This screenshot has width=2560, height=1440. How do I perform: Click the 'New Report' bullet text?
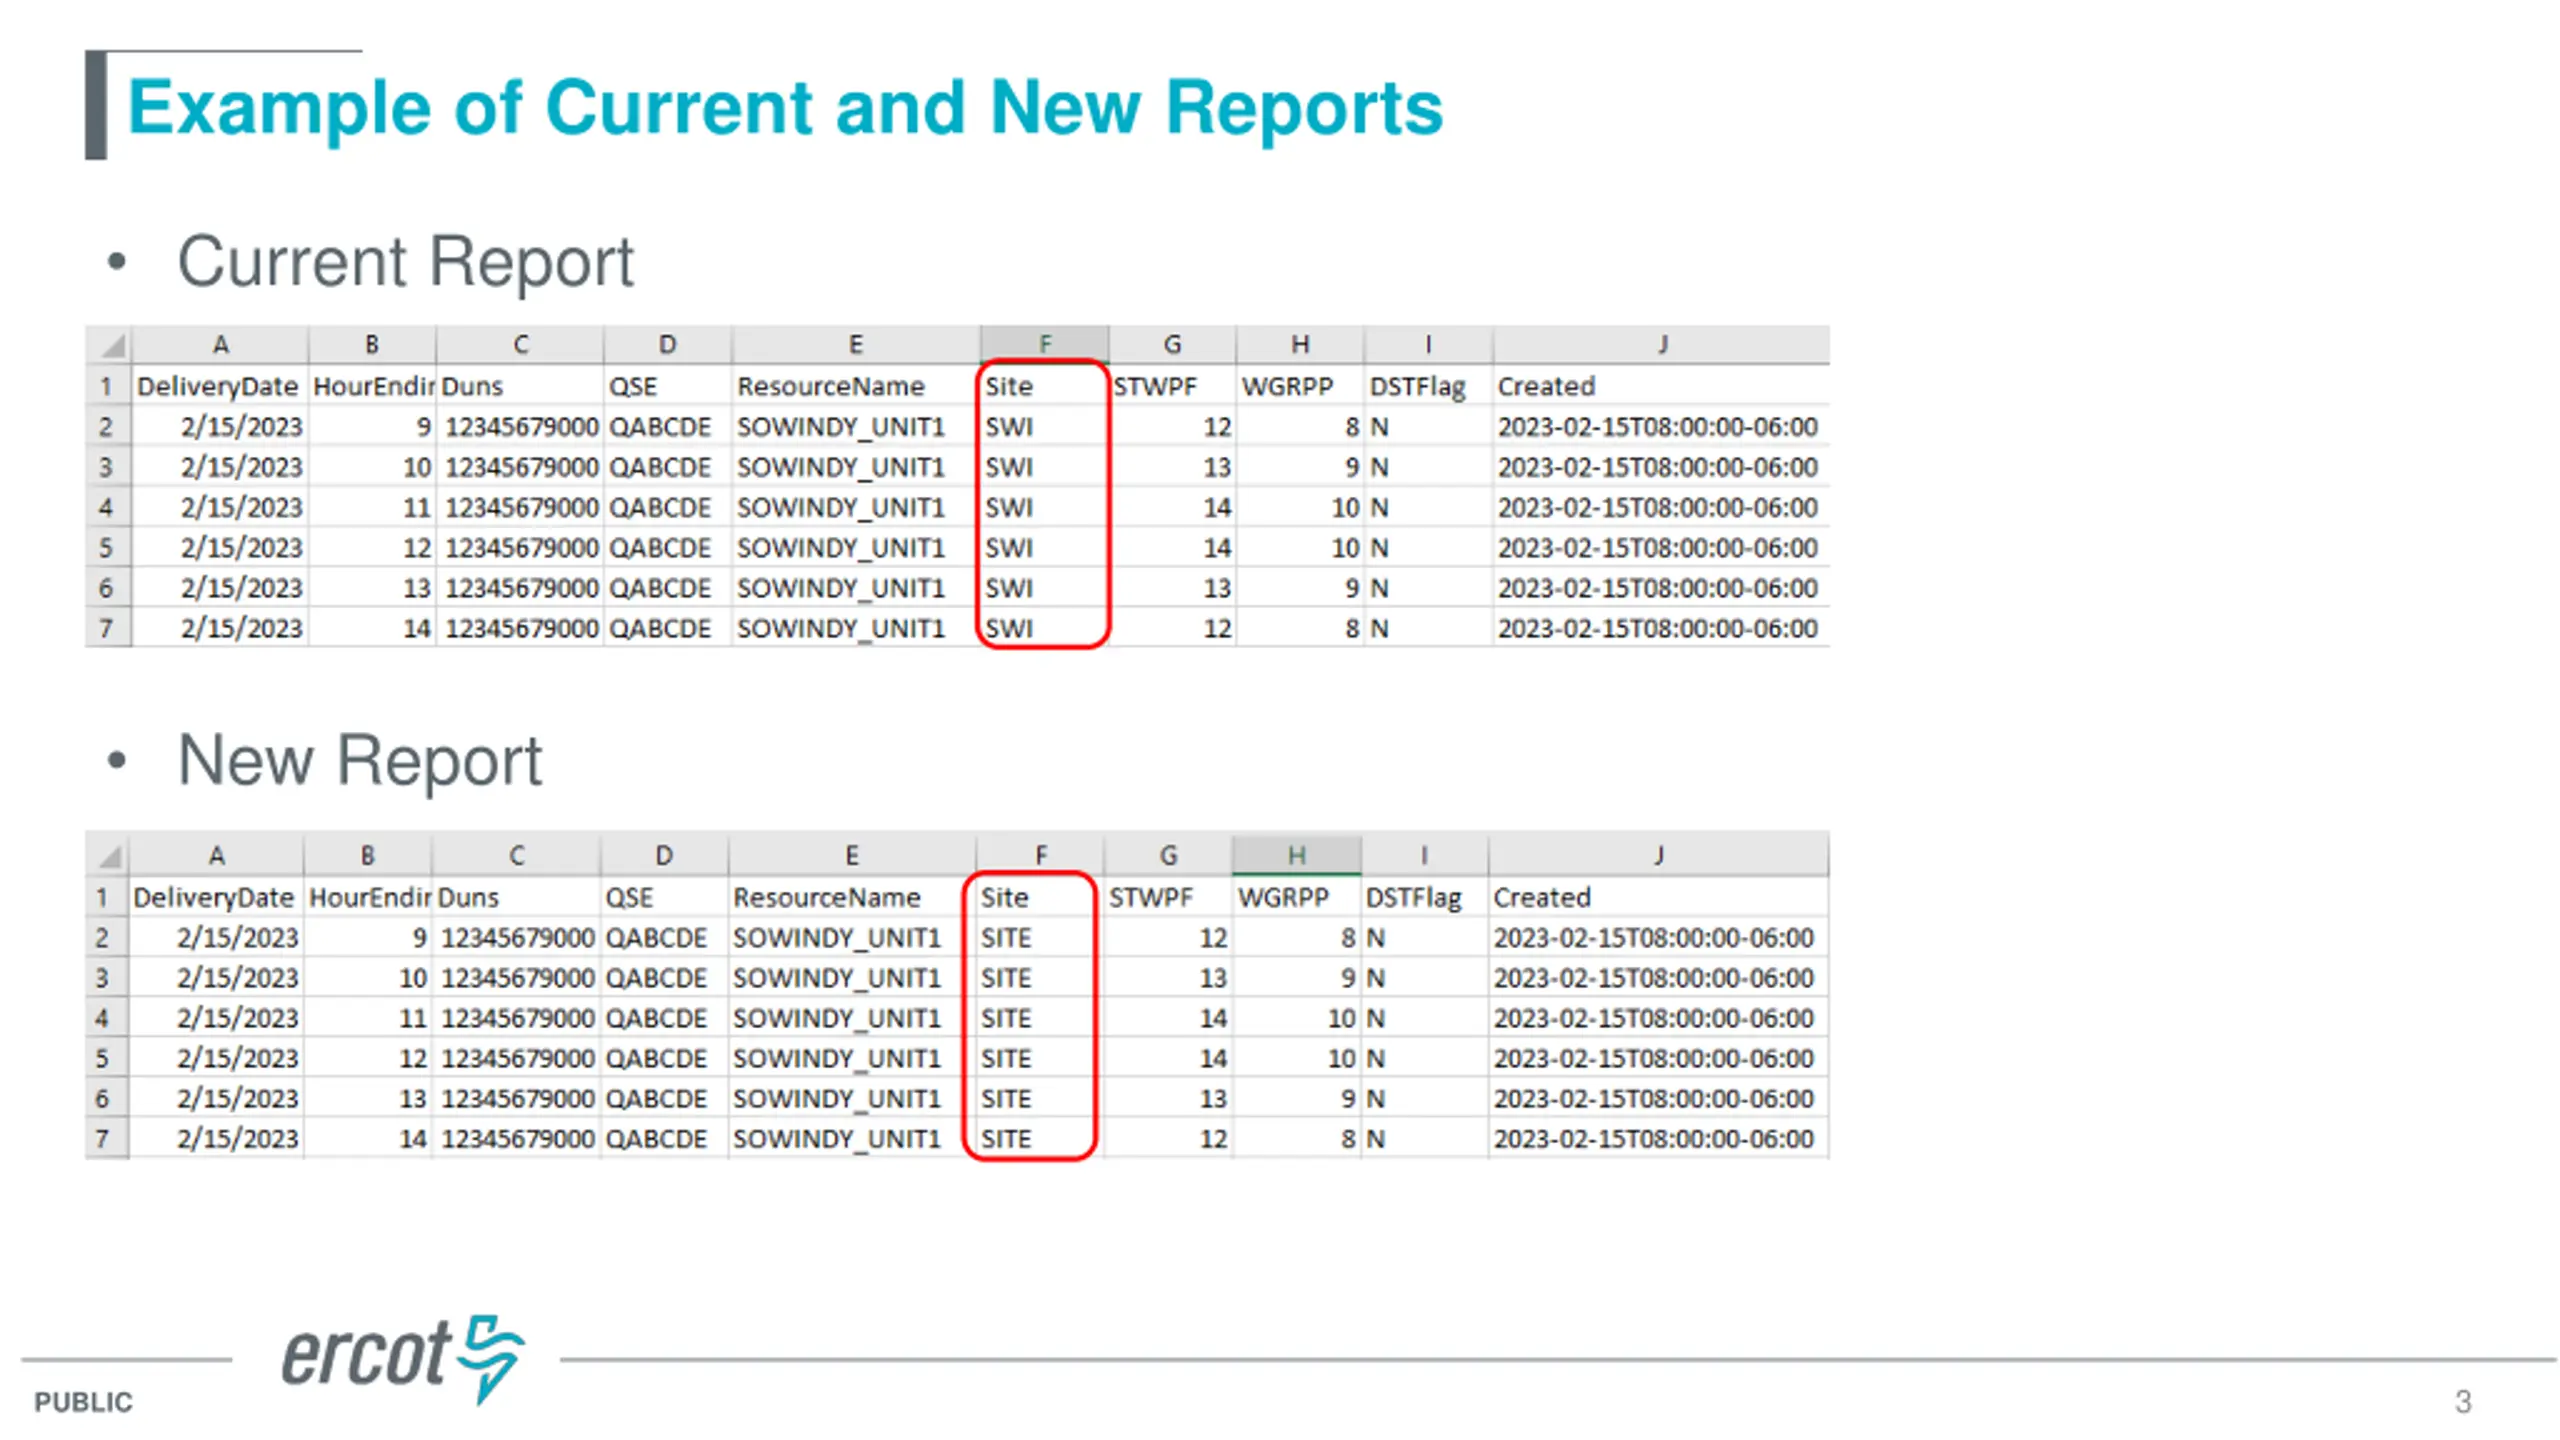(x=359, y=760)
